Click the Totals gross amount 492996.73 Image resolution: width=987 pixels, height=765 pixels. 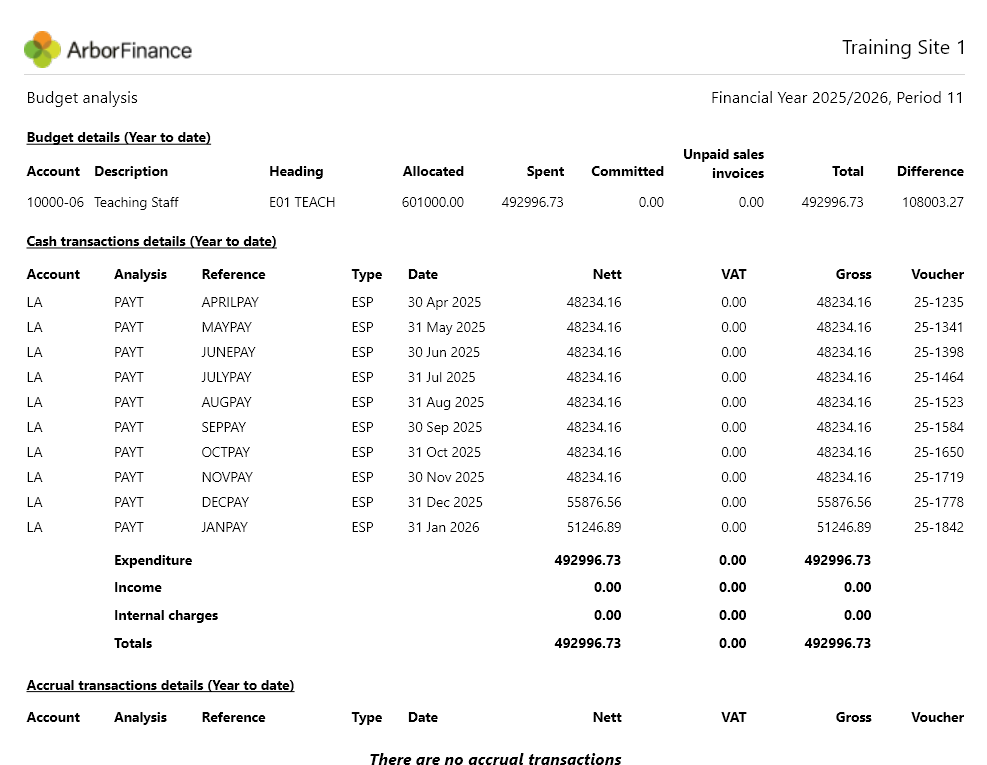coord(837,643)
